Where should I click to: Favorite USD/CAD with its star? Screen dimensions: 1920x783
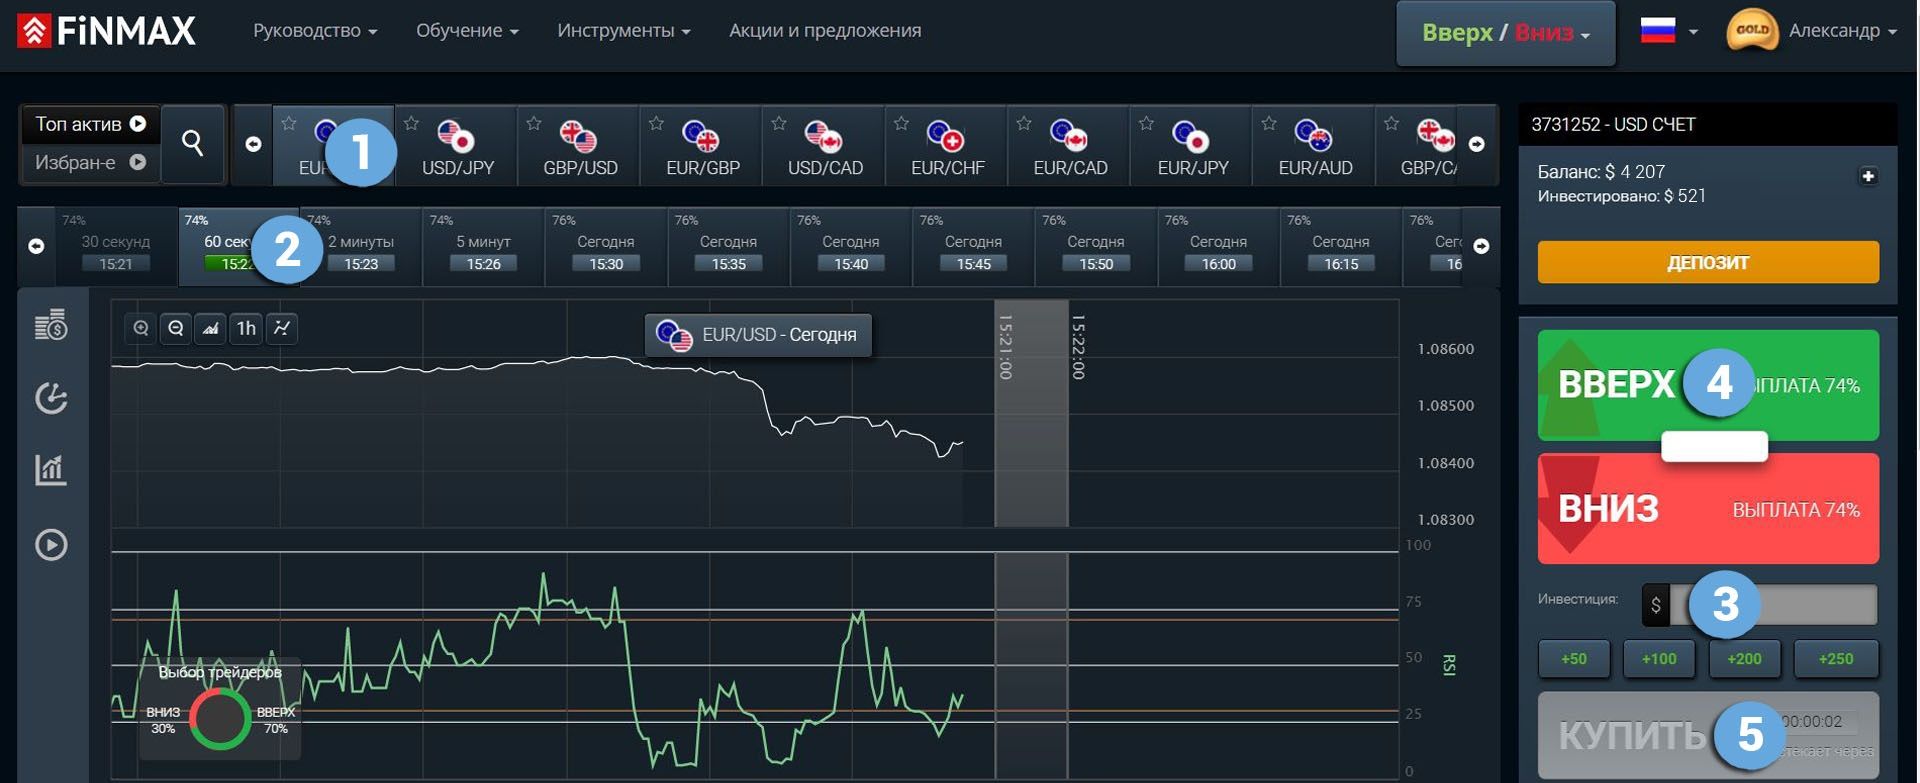[x=779, y=123]
